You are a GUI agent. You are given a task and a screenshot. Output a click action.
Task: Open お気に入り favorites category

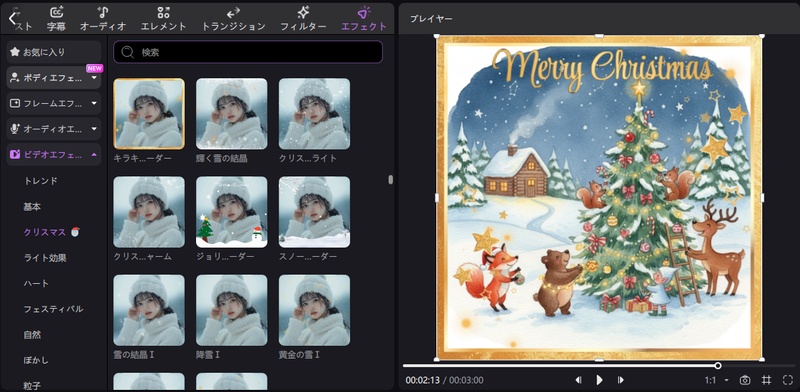point(54,52)
